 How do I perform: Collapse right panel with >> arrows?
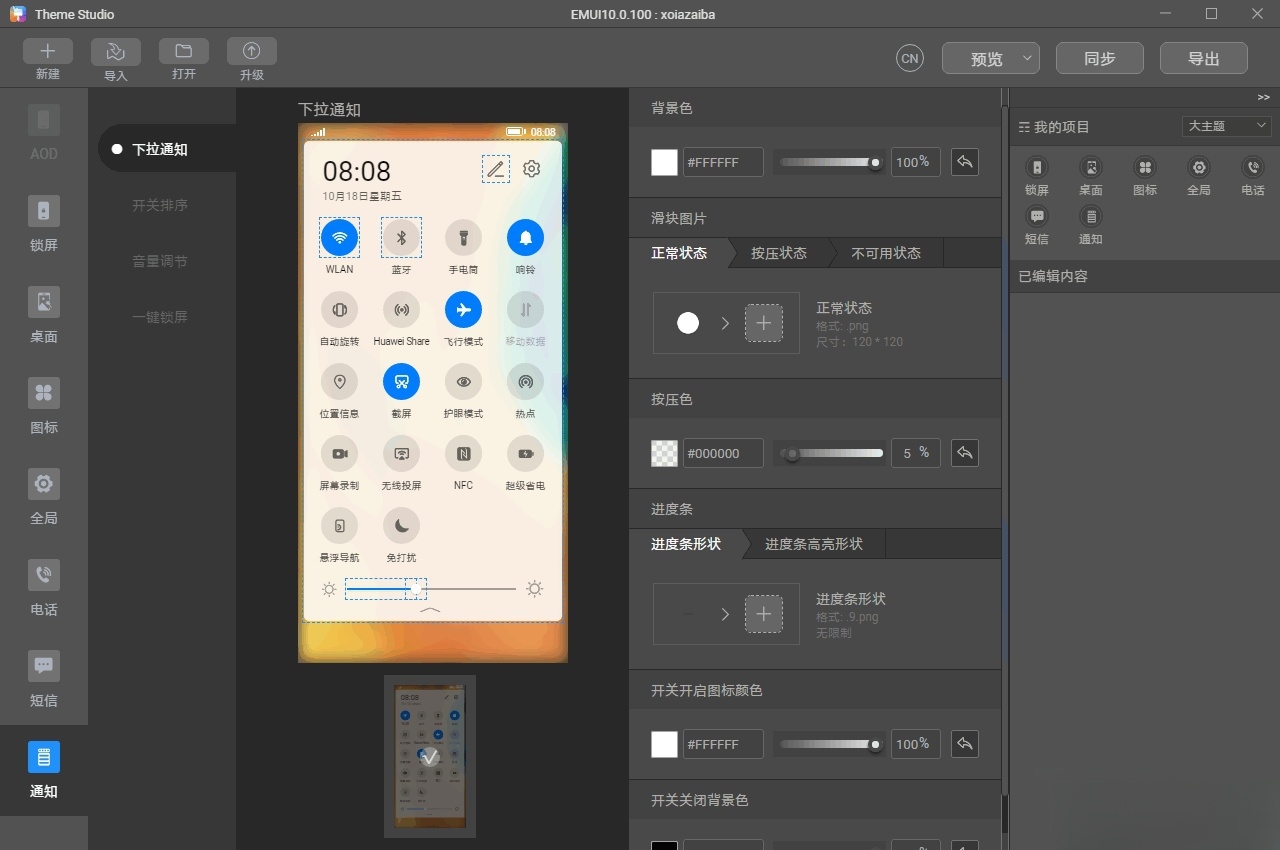(x=1264, y=97)
